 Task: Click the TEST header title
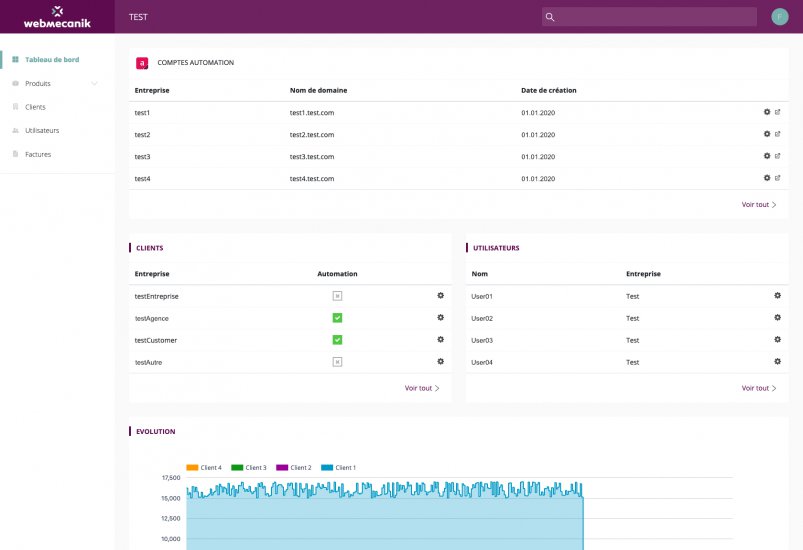(x=138, y=17)
